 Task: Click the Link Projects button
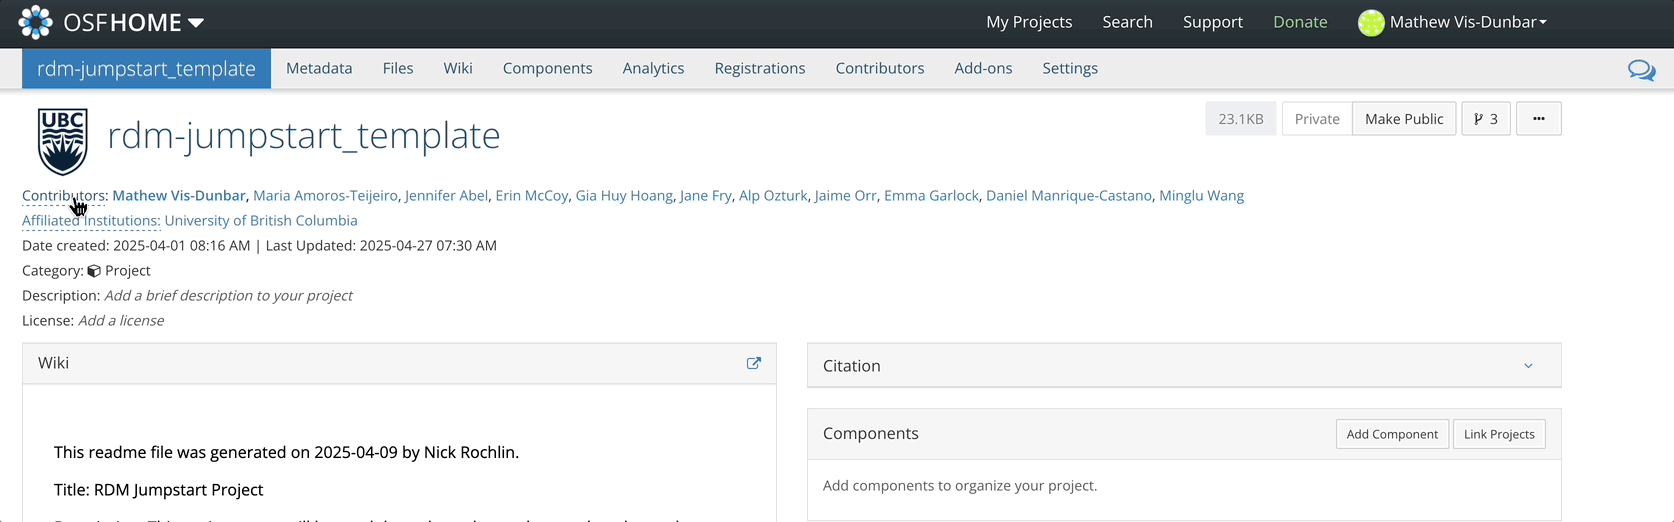[1499, 434]
